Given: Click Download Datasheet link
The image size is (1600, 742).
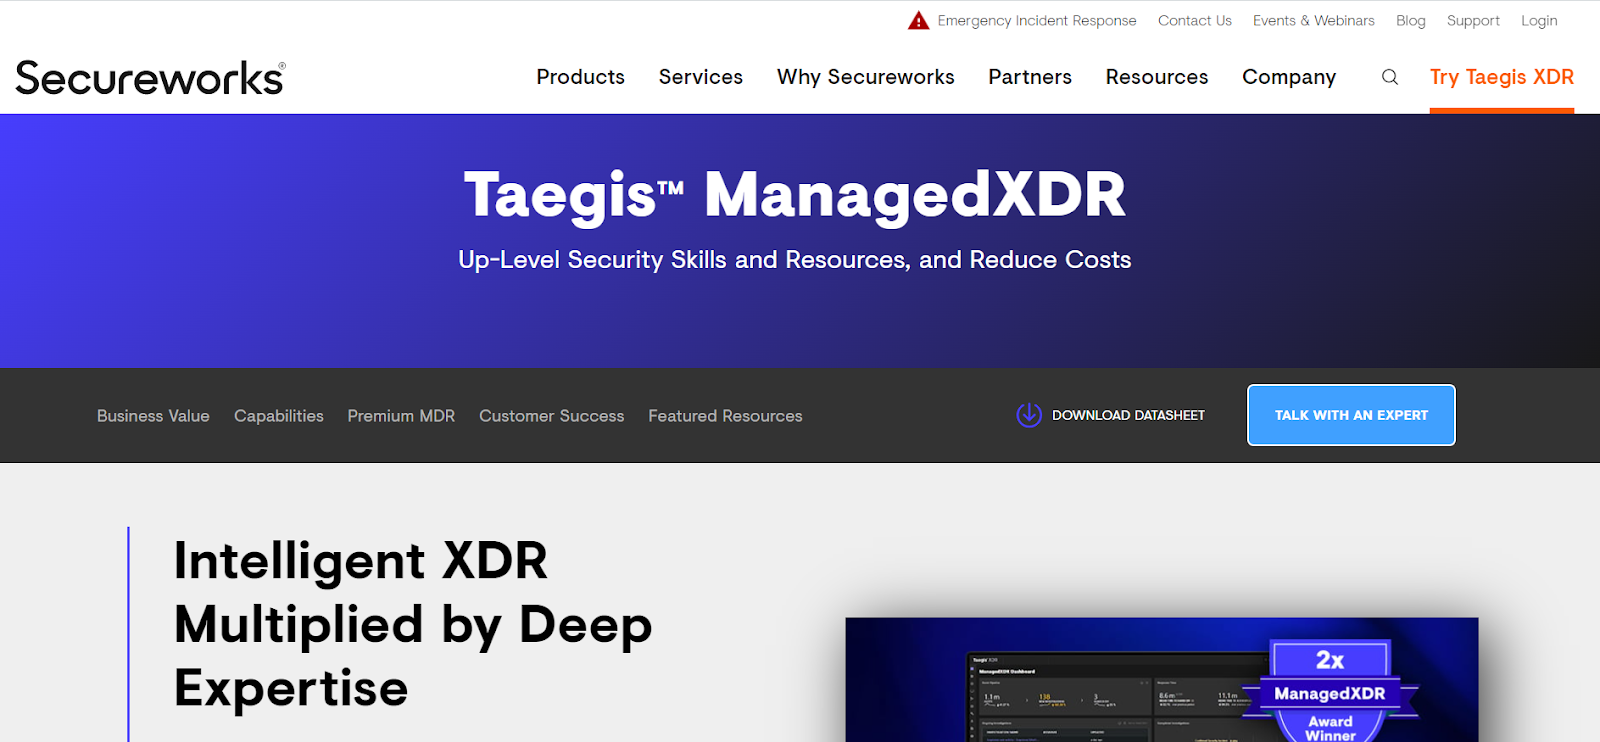Looking at the screenshot, I should click(1128, 415).
